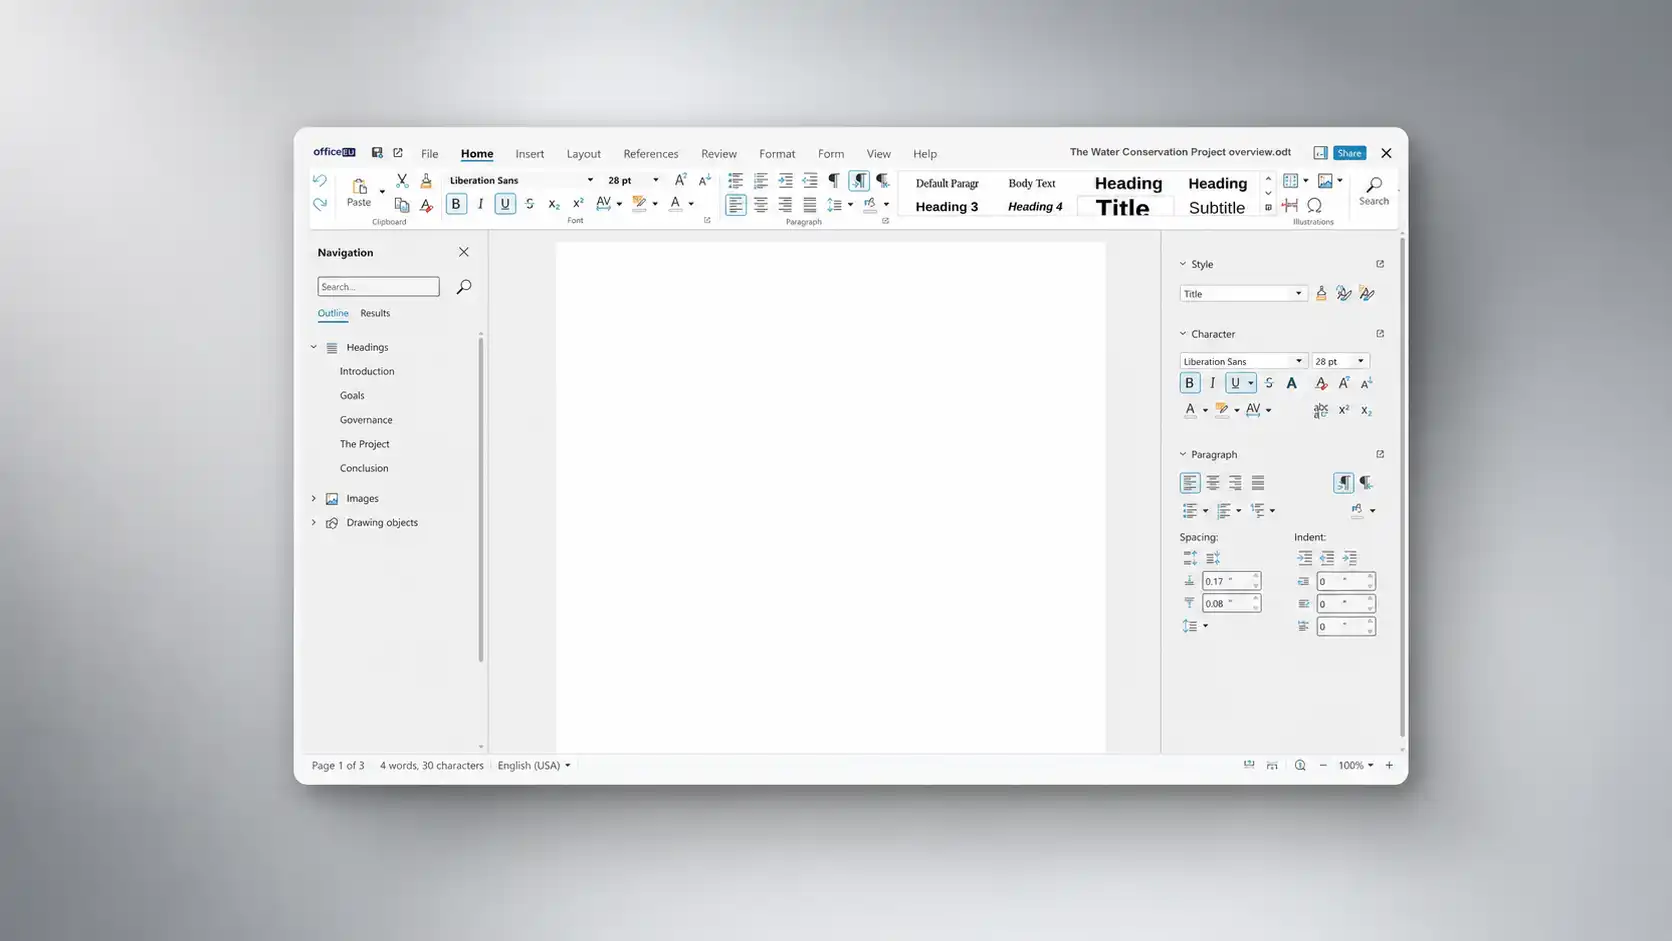Click the Search magnifier in ribbon
The width and height of the screenshot is (1672, 941).
[x=1374, y=191]
